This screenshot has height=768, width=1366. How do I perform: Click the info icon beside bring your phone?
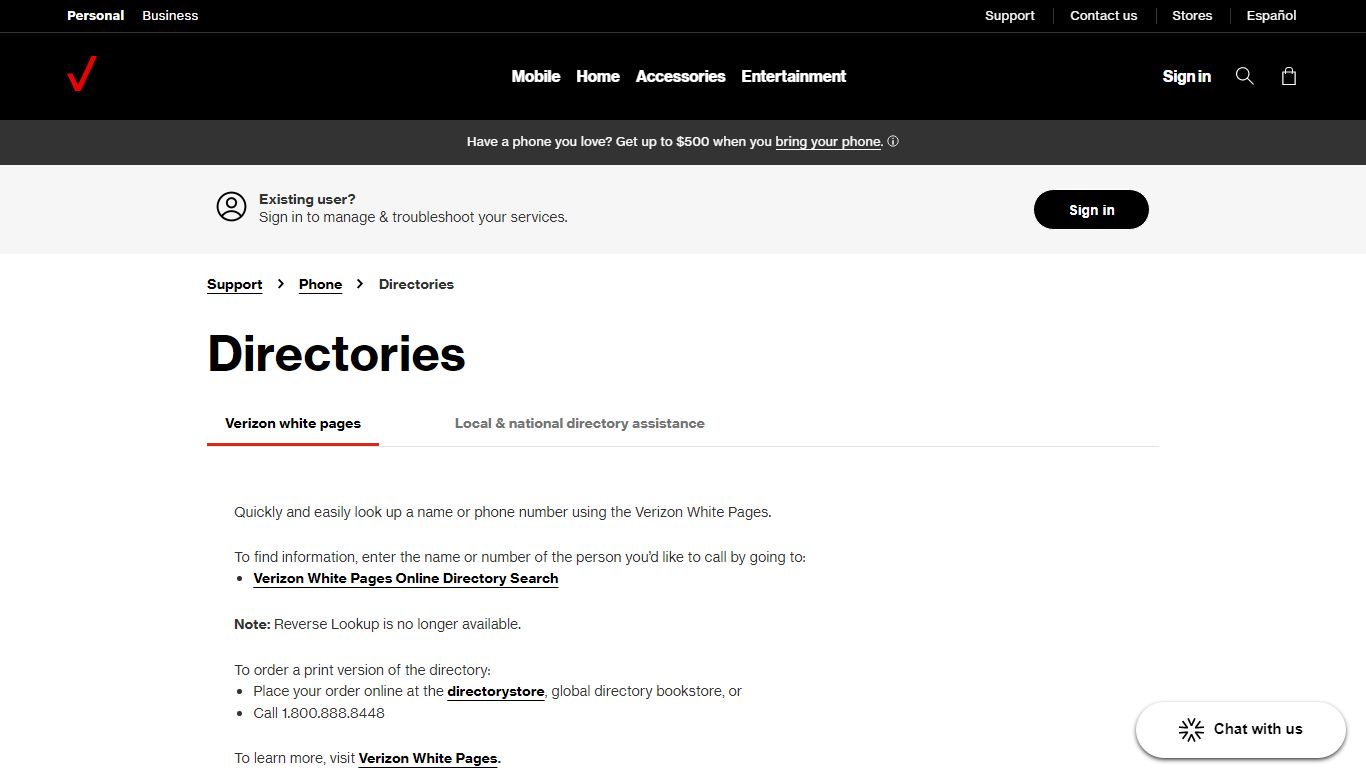(x=893, y=142)
